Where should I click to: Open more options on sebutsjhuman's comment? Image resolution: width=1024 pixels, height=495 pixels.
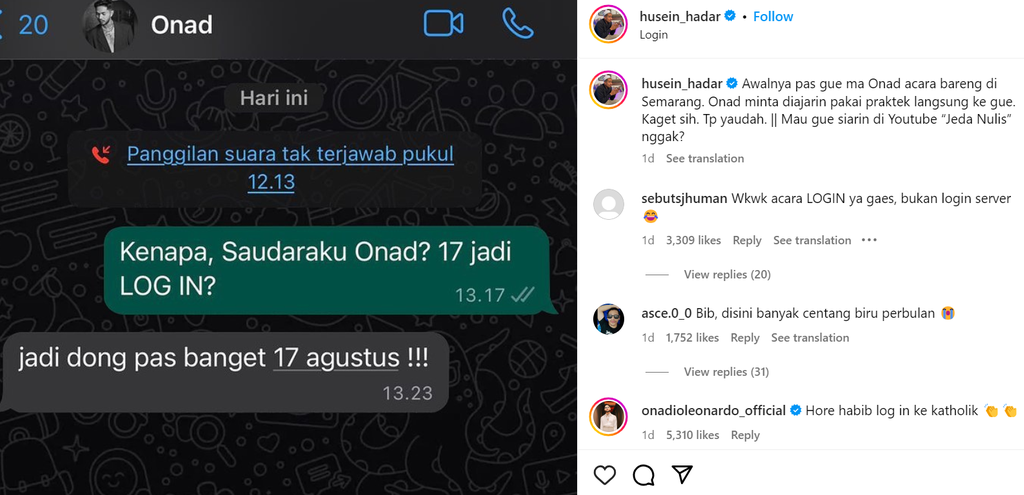tap(869, 240)
